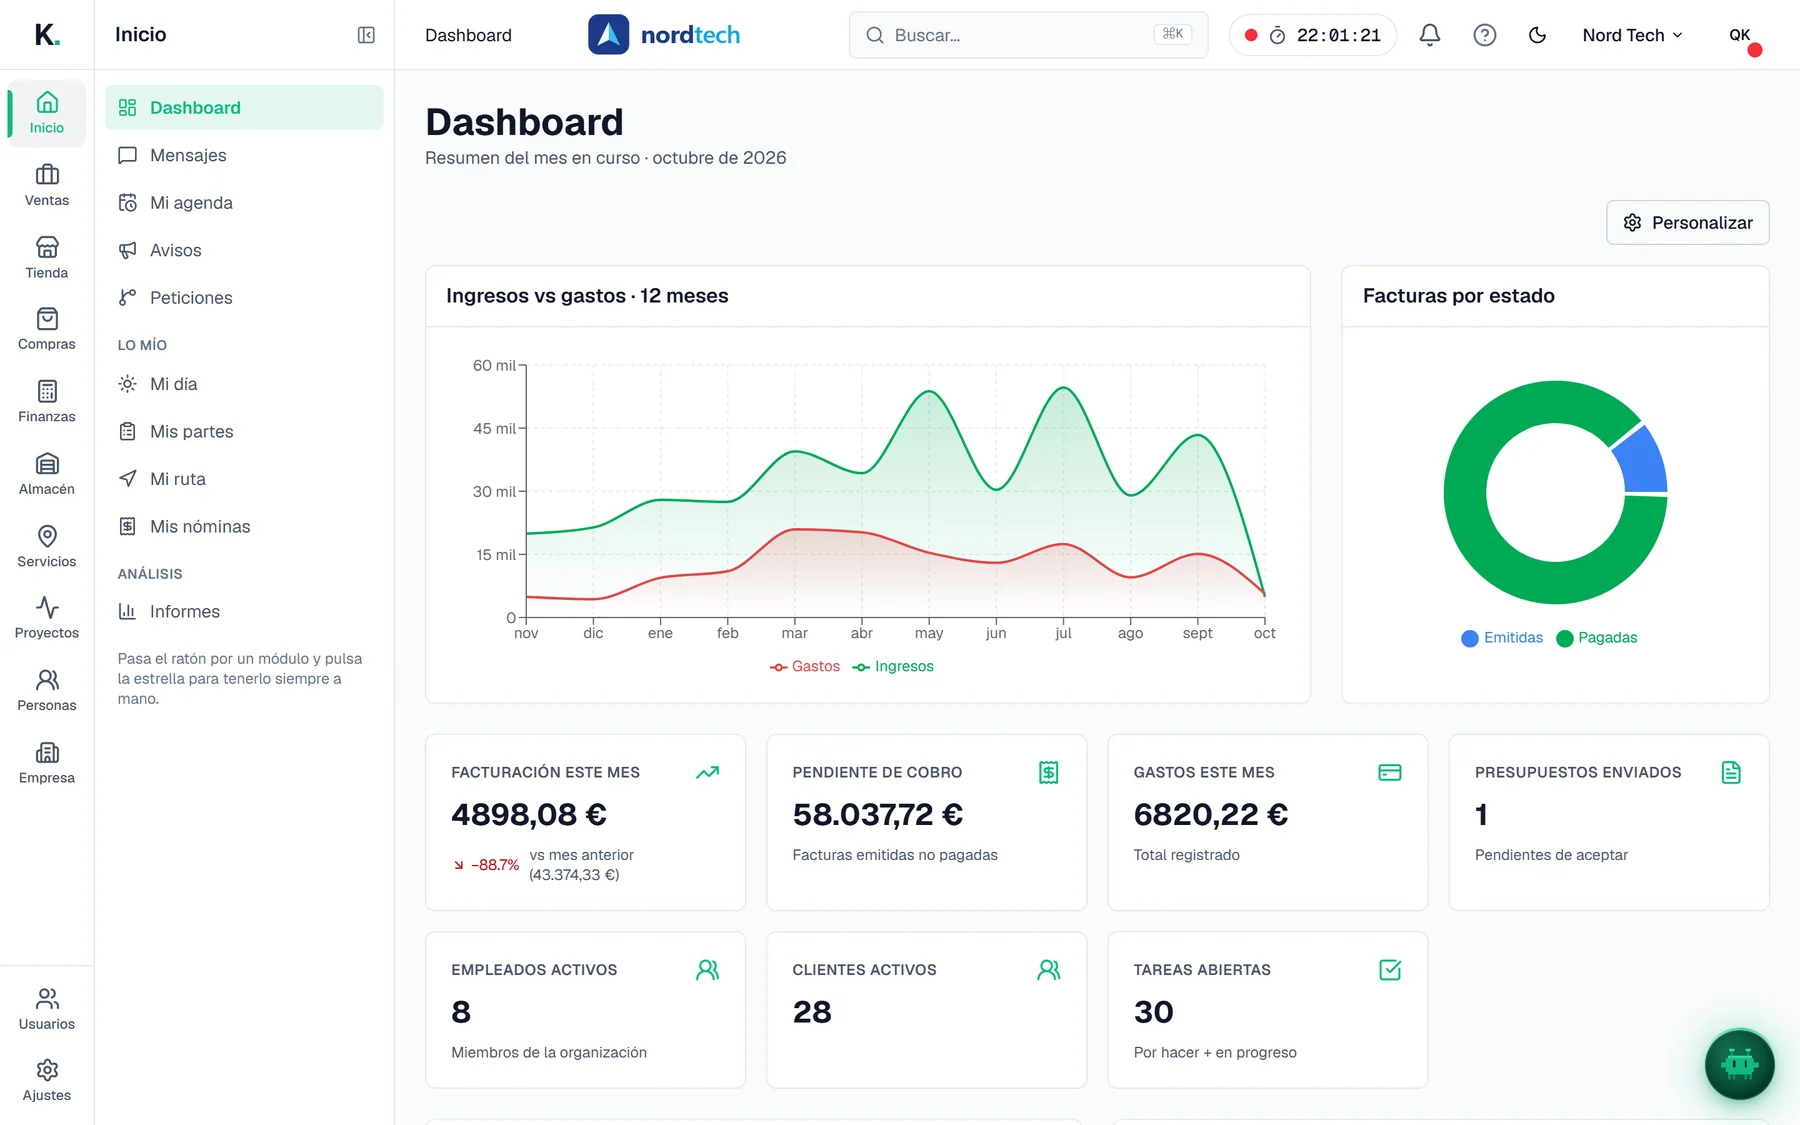Toggle the Gastos series in chart legend

805,667
